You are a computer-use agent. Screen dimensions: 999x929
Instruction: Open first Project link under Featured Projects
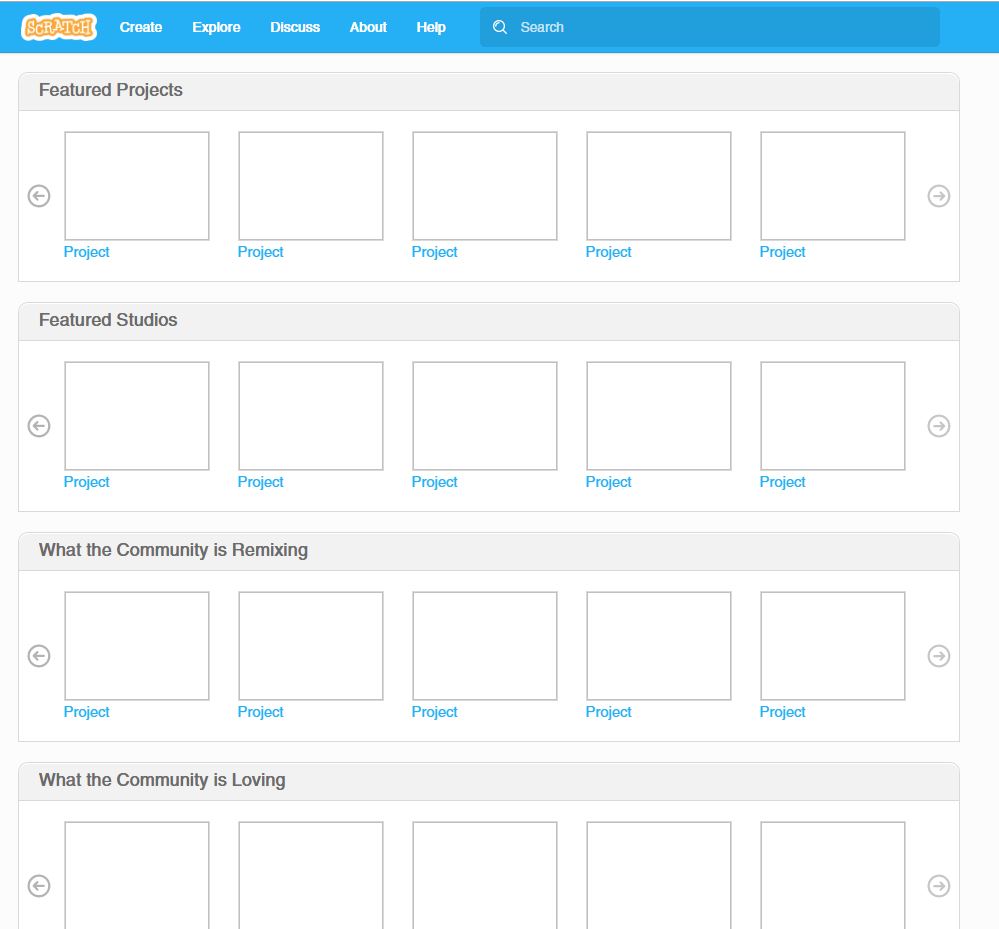coord(87,252)
